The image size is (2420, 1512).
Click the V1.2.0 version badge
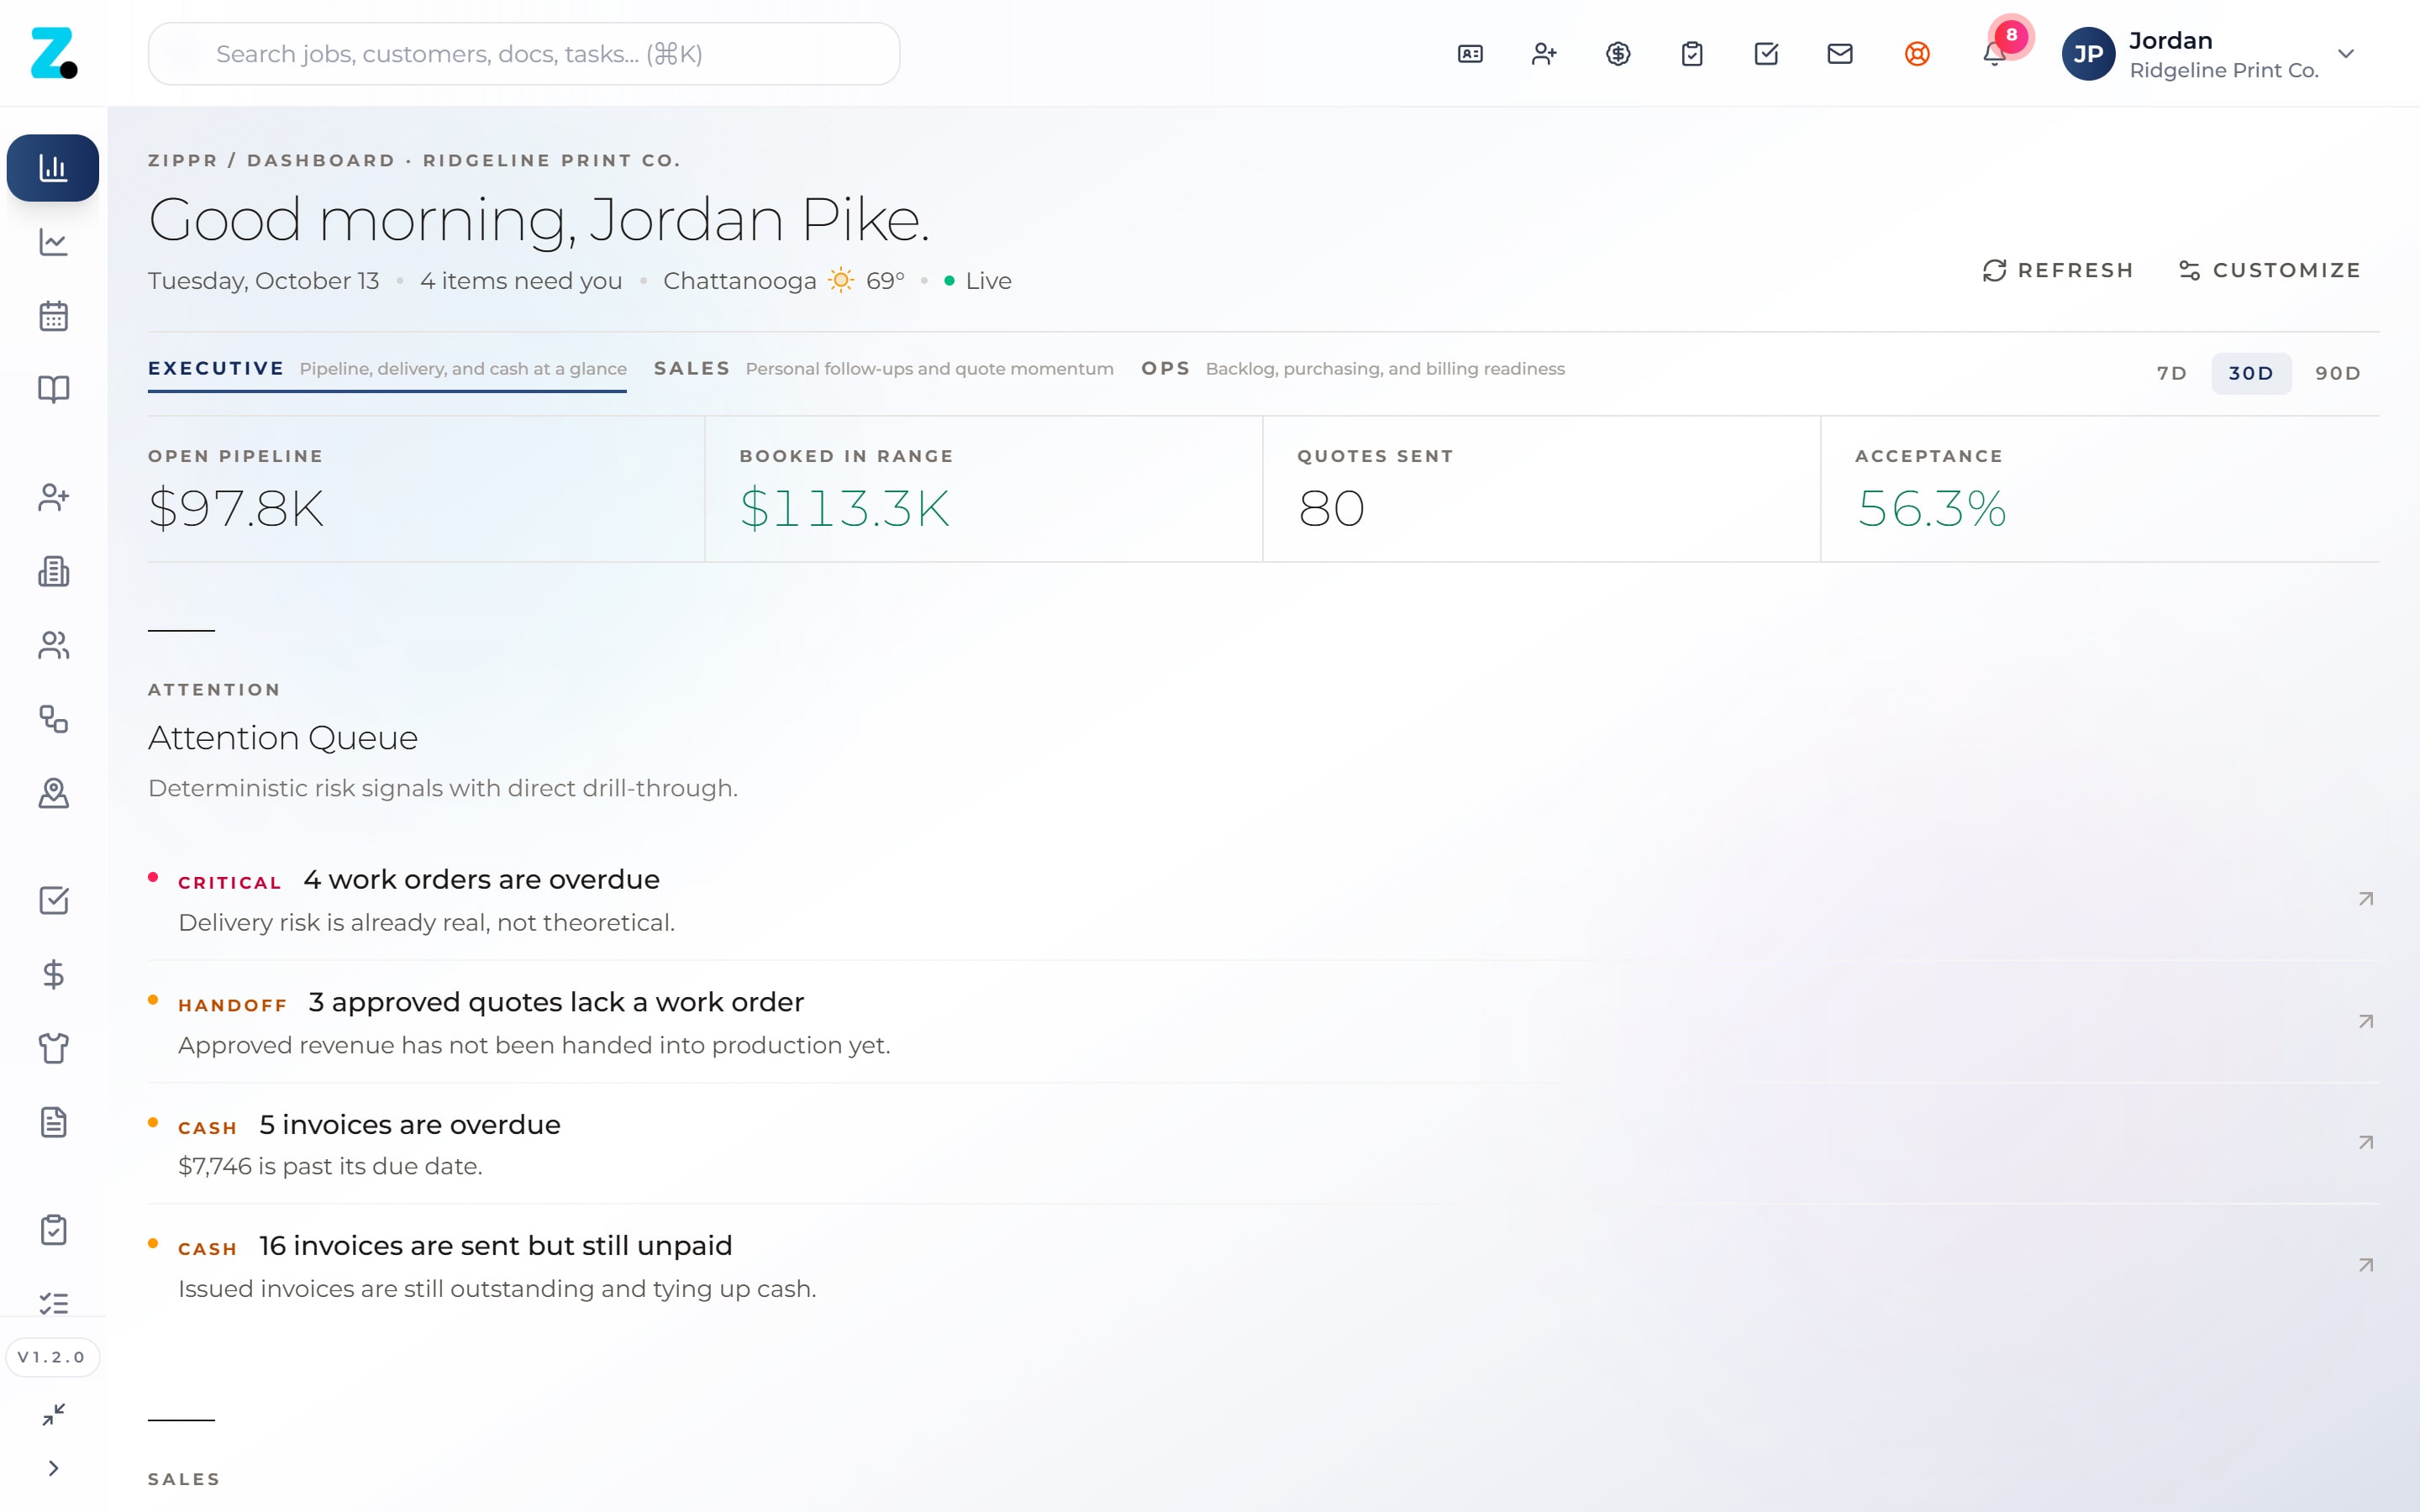tap(53, 1357)
